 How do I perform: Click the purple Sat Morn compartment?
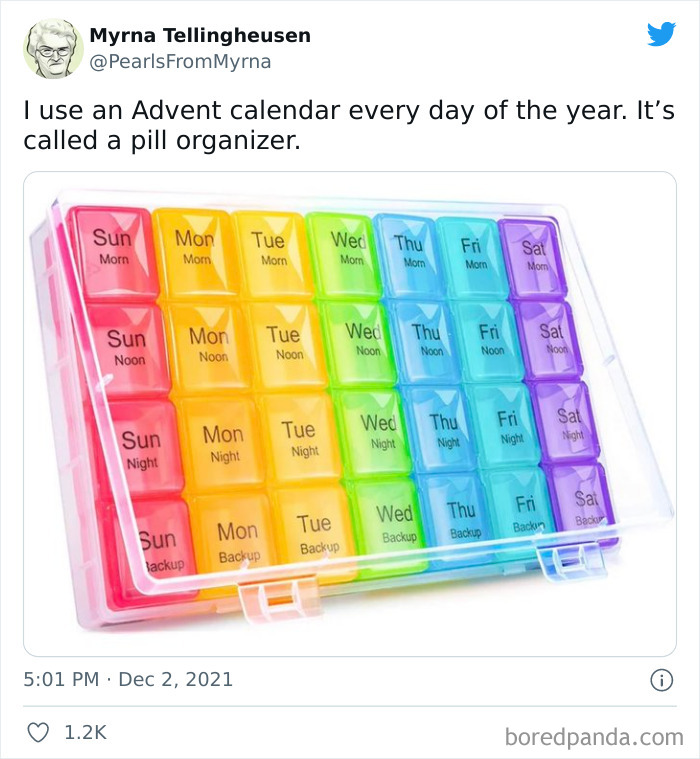(535, 253)
